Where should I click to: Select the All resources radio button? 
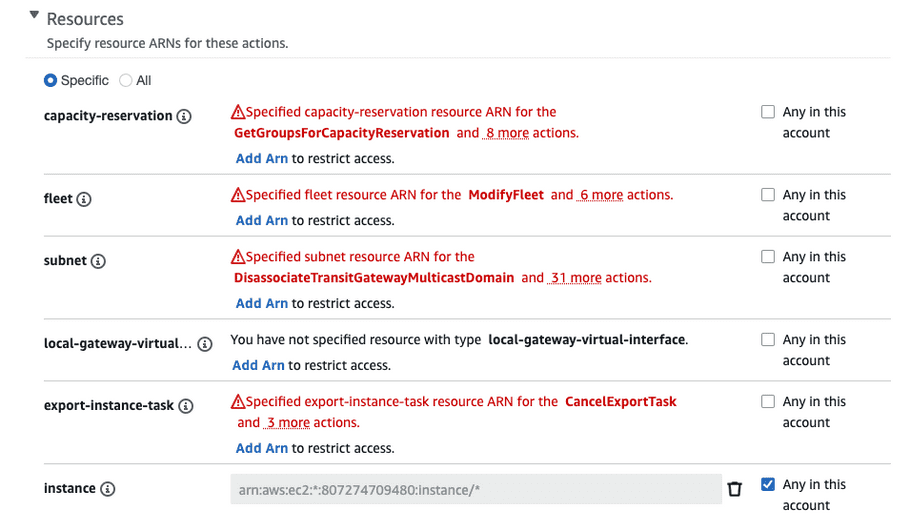pos(125,81)
